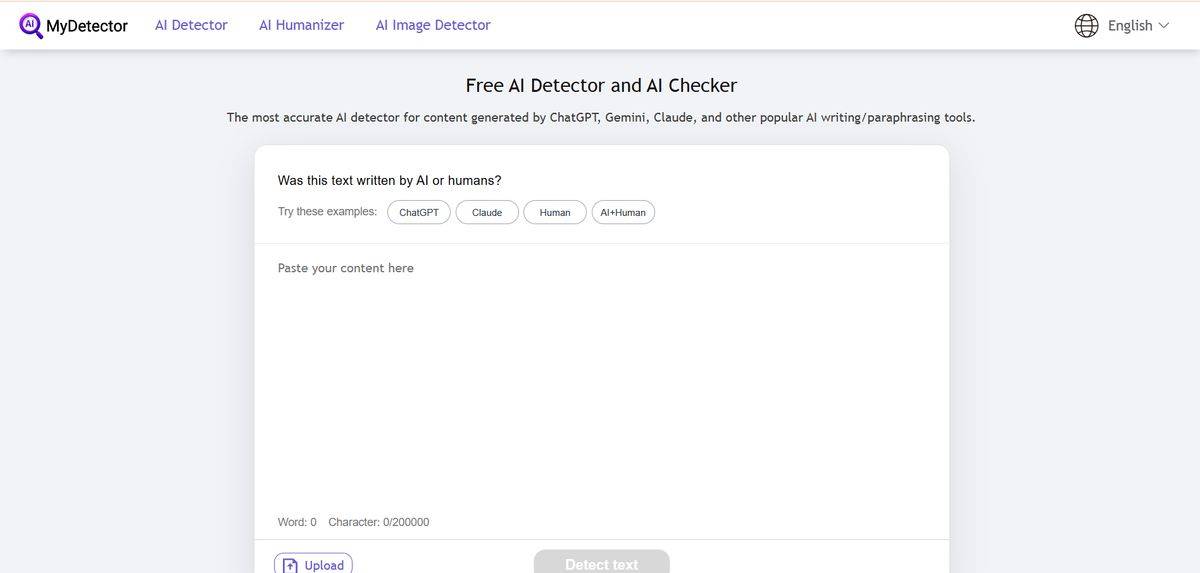Click the upload arrow icon

click(290, 566)
